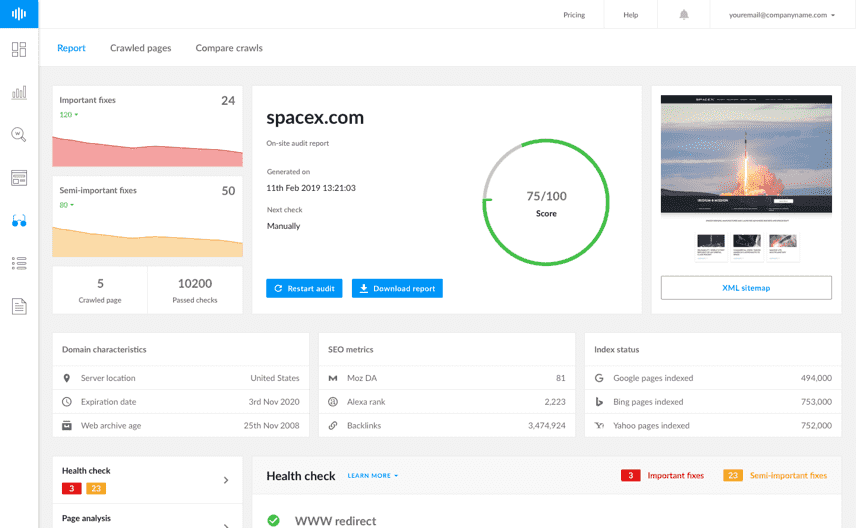Click the red 3 badge in Health check sidebar

(72, 488)
